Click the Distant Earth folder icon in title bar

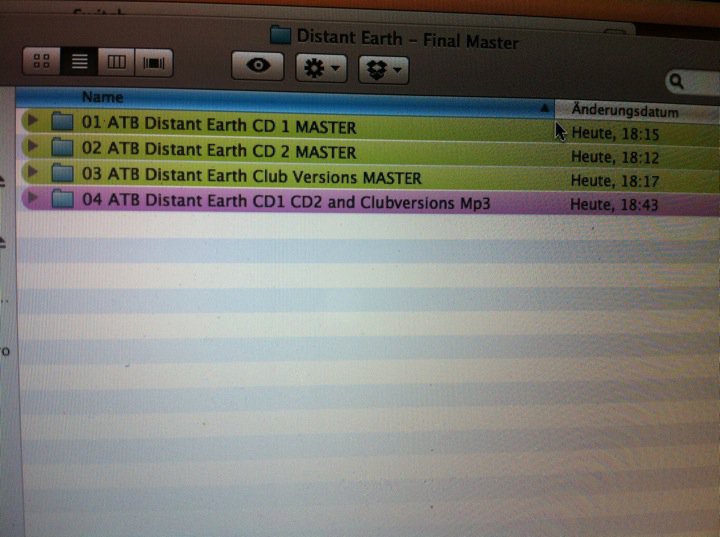pyautogui.click(x=280, y=37)
